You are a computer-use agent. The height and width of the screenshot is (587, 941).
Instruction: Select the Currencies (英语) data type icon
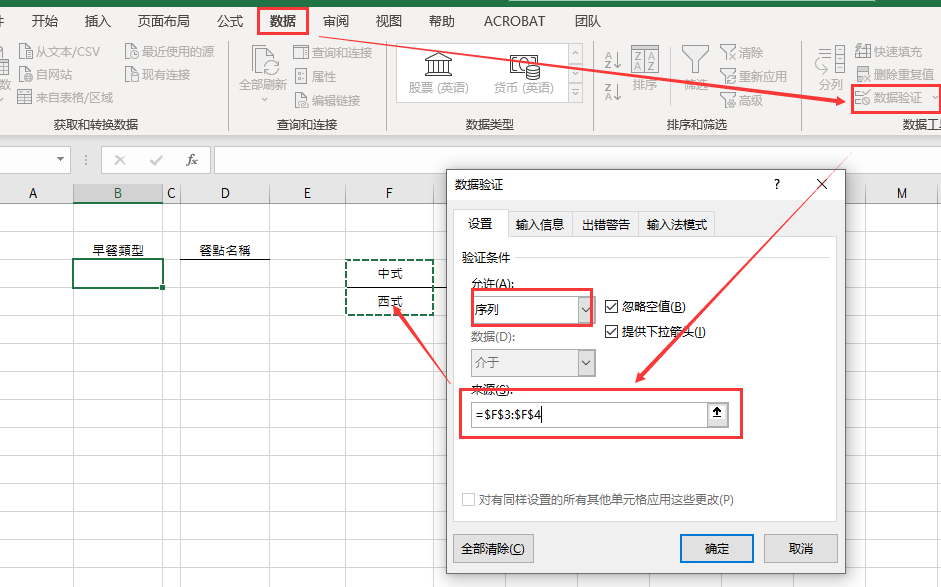click(x=527, y=70)
